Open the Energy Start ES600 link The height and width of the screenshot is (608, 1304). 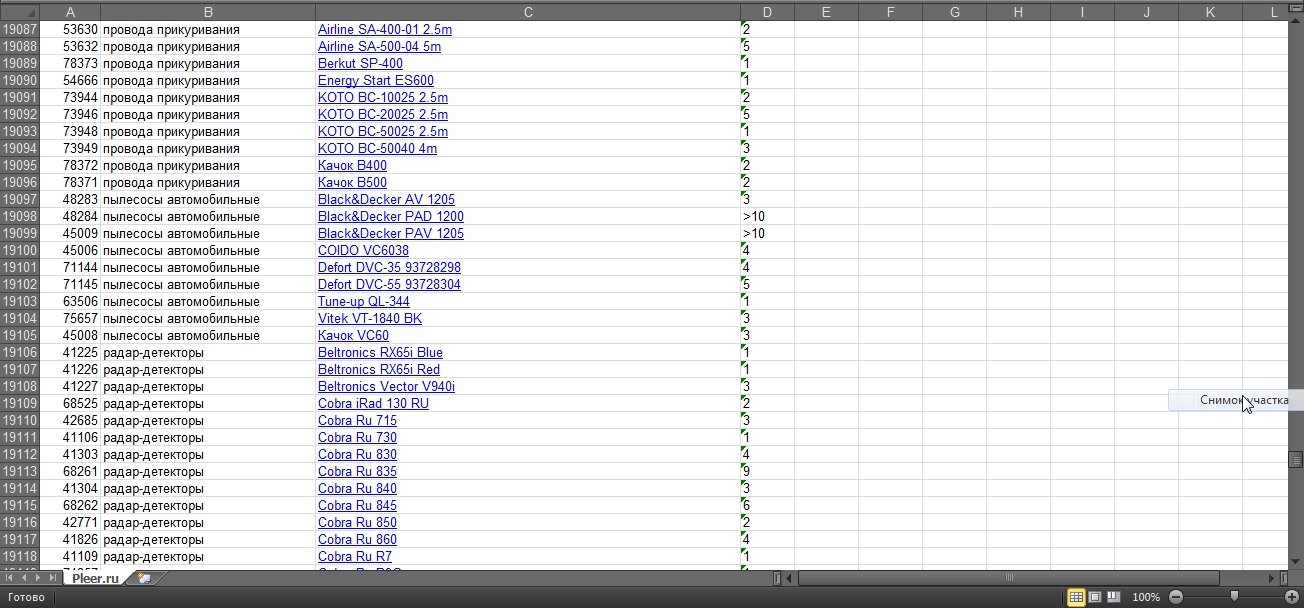point(376,81)
